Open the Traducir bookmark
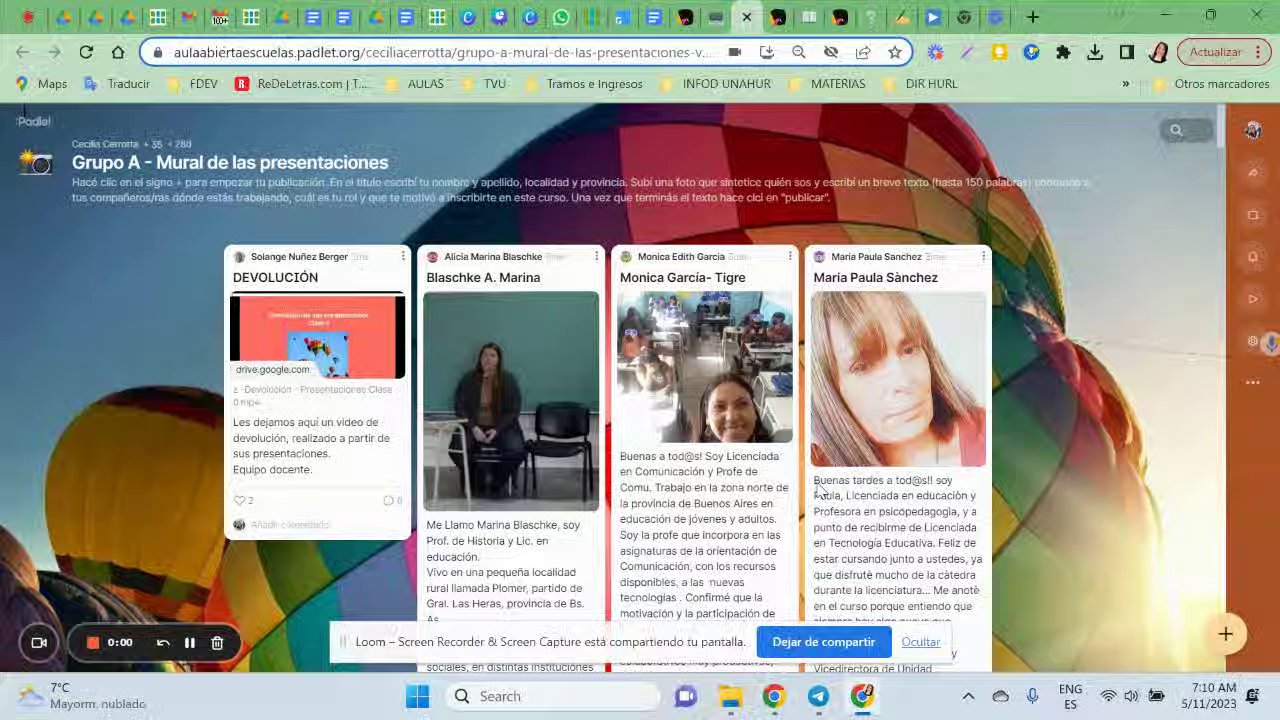1280x720 pixels. [117, 84]
